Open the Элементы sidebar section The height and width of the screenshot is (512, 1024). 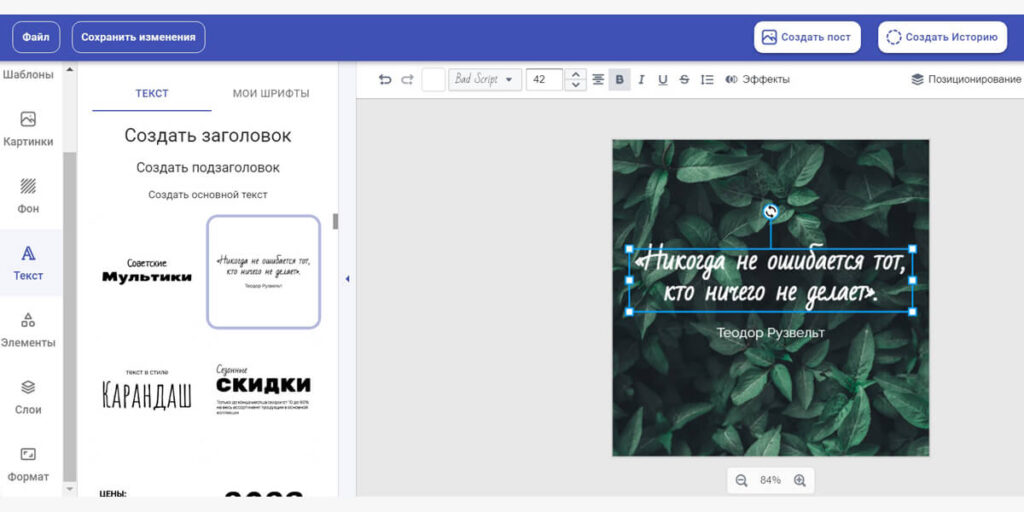[28, 330]
